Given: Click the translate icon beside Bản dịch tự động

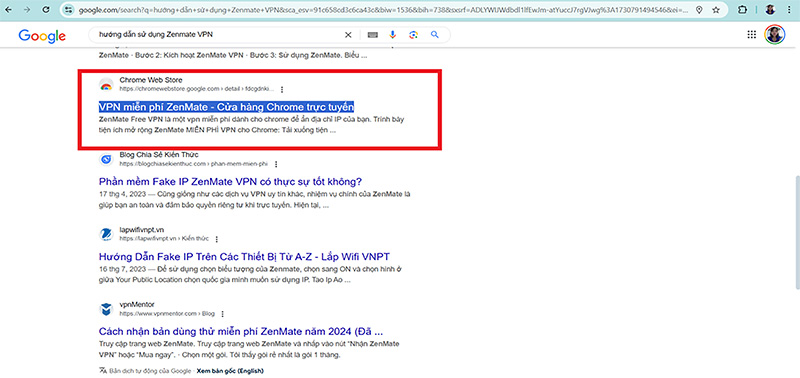Looking at the screenshot, I should [x=103, y=371].
